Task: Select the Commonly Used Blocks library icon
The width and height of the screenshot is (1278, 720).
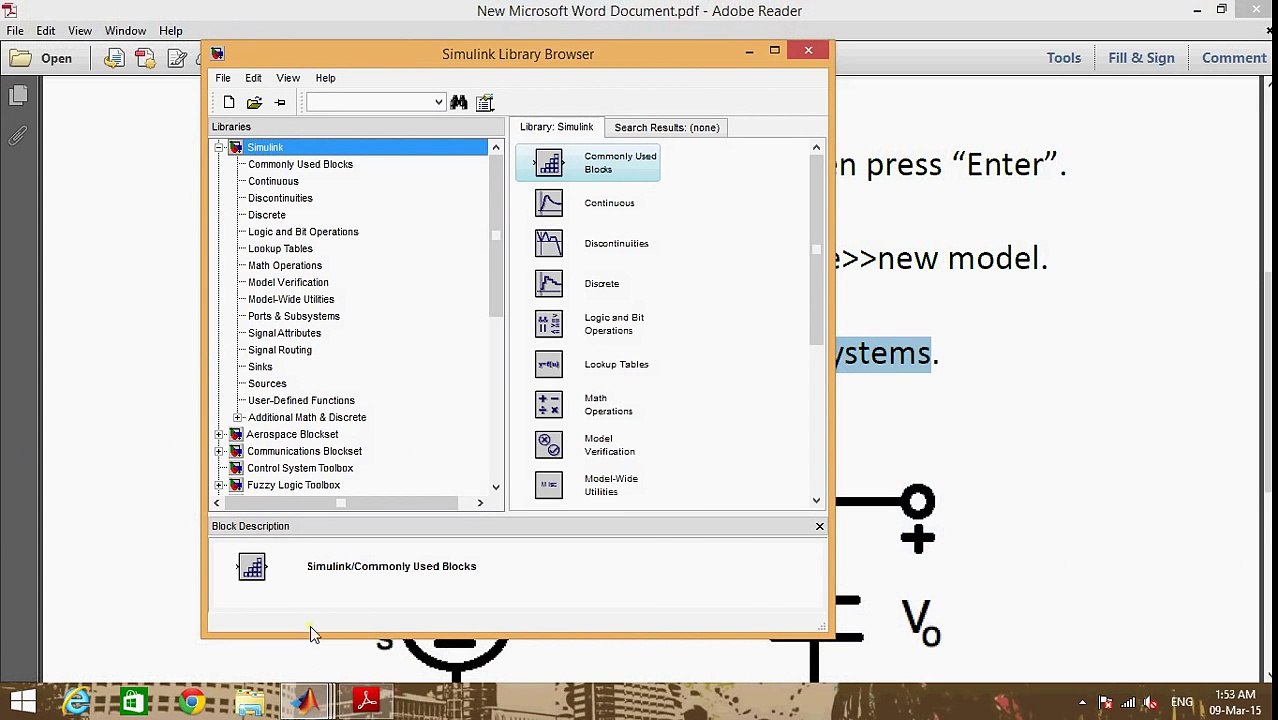Action: (x=549, y=162)
